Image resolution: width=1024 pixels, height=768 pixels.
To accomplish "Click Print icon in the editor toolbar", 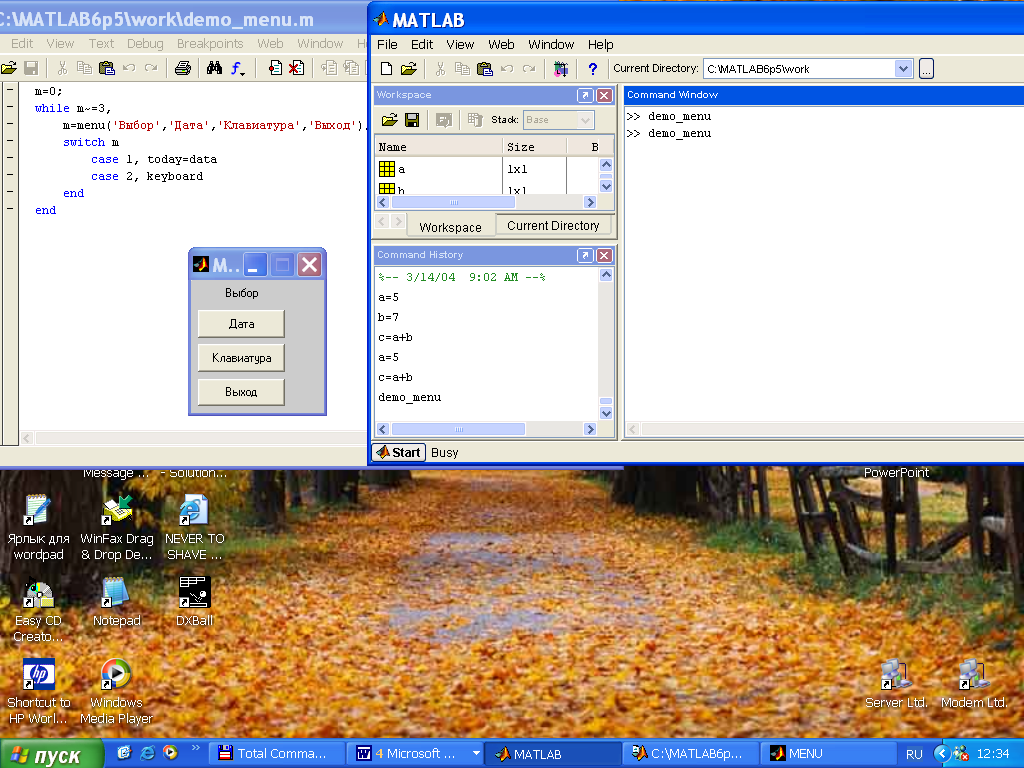I will click(x=183, y=68).
